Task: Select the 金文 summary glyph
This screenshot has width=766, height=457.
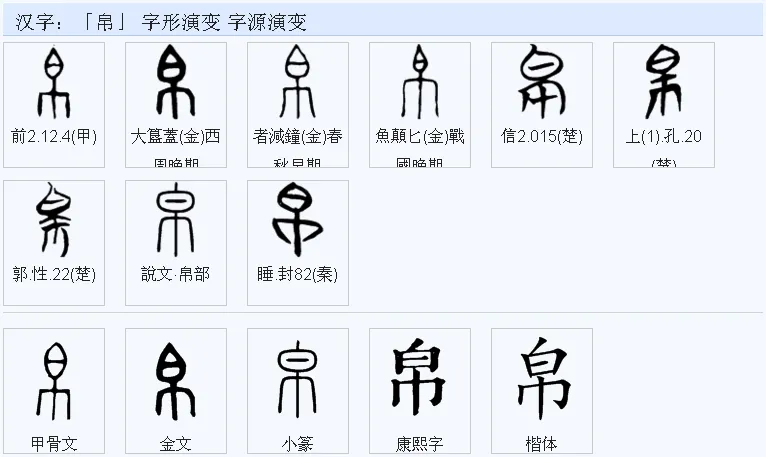Action: click(176, 381)
